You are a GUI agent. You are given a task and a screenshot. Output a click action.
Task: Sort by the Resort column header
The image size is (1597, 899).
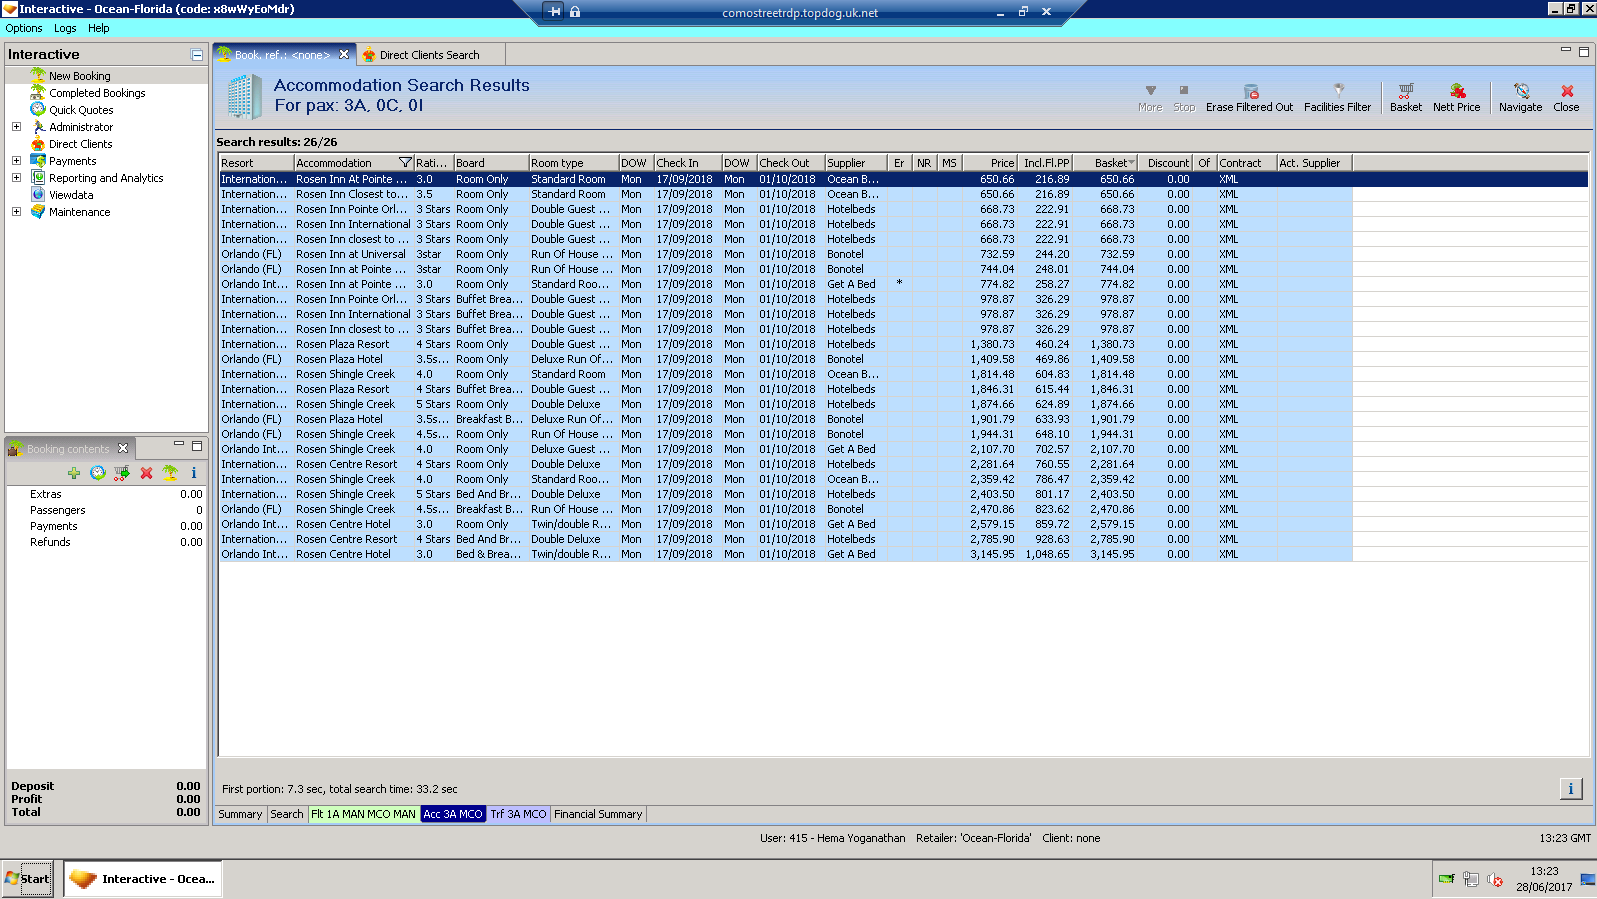[256, 163]
